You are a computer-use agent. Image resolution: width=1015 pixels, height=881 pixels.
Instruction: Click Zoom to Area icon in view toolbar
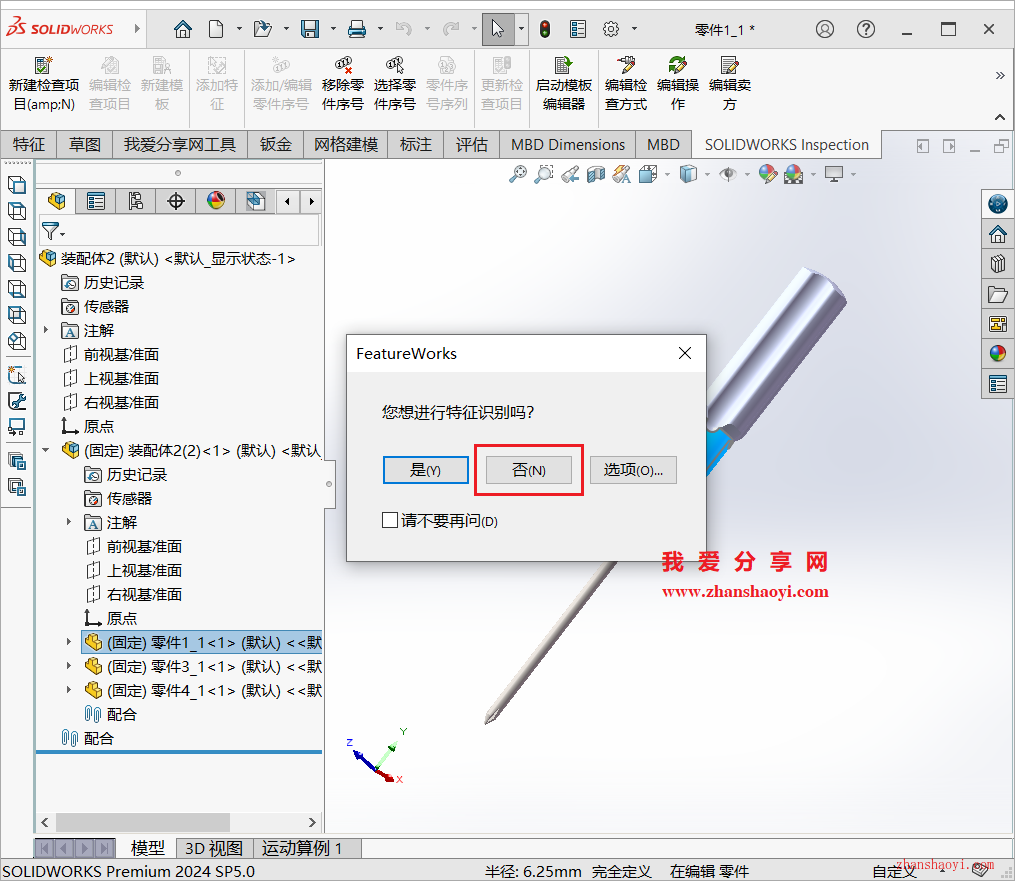tap(544, 174)
